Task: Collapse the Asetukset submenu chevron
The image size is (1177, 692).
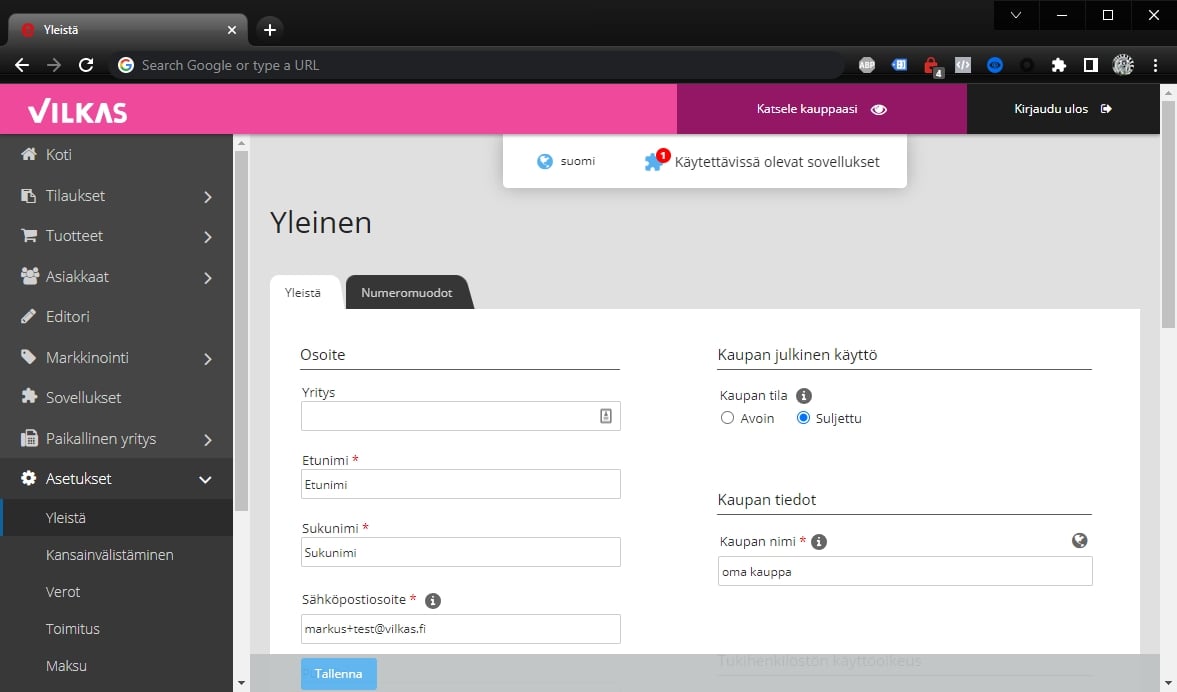Action: 205,480
